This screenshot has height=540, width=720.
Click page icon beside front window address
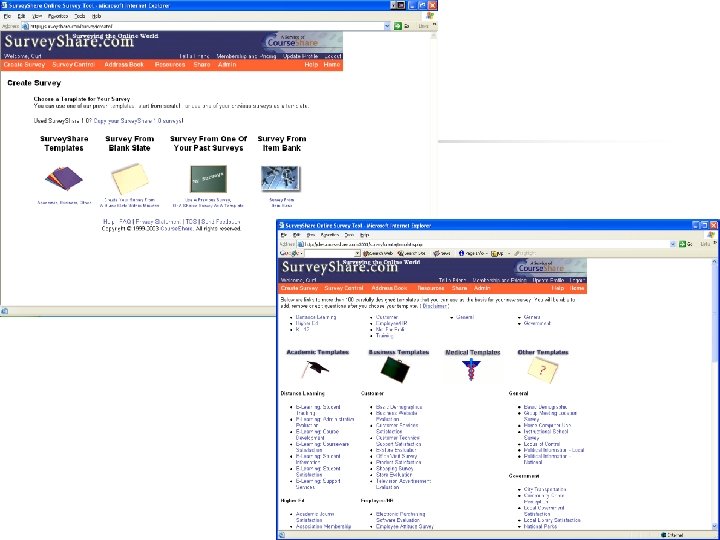pyautogui.click(x=301, y=244)
